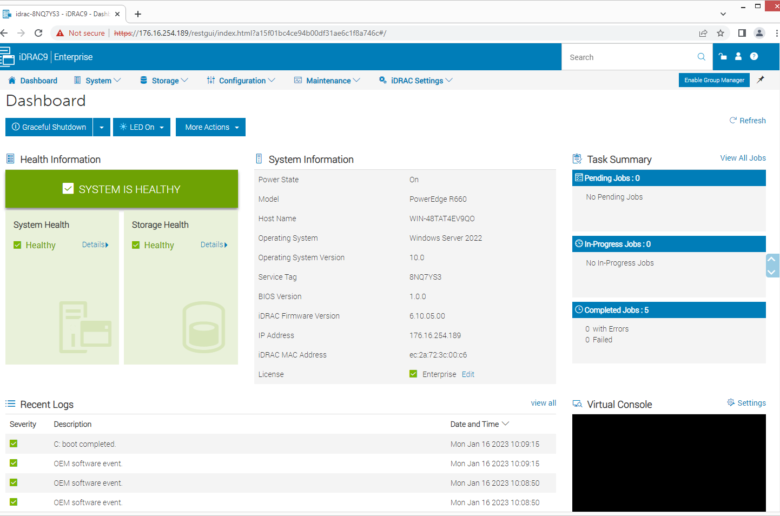Viewport: 780px width, 516px height.
Task: Go to the Dashboard menu item
Action: point(33,80)
